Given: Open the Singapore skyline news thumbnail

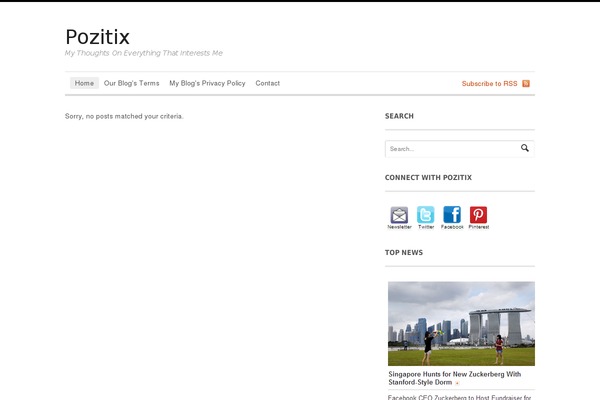Looking at the screenshot, I should tap(461, 324).
